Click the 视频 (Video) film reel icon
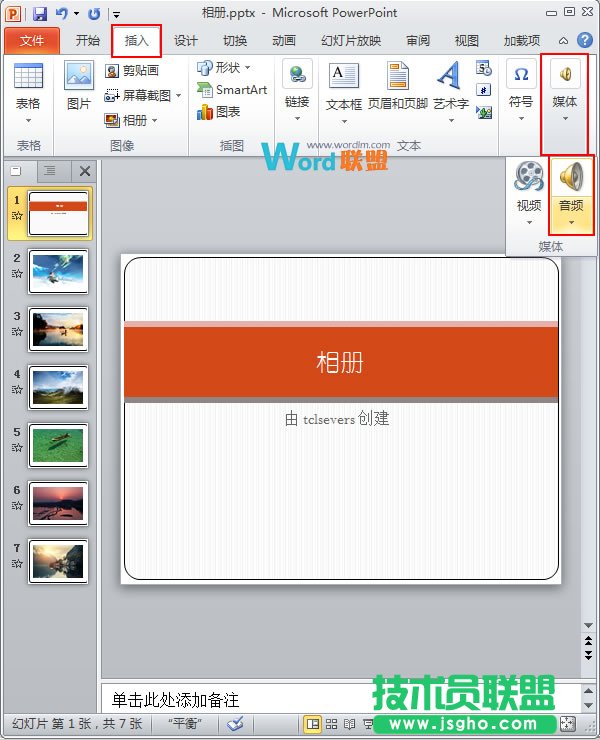Image resolution: width=600 pixels, height=740 pixels. point(529,177)
